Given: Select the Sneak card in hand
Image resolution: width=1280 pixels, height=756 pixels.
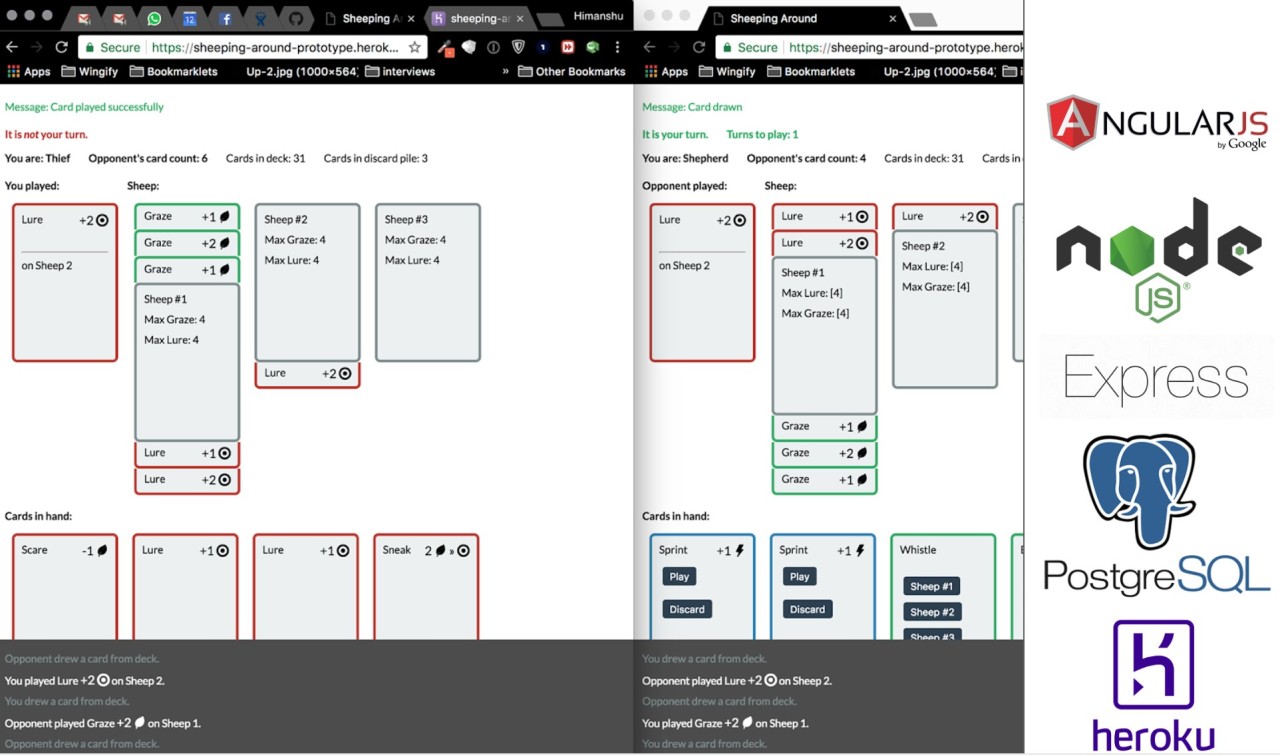Looking at the screenshot, I should [x=426, y=586].
